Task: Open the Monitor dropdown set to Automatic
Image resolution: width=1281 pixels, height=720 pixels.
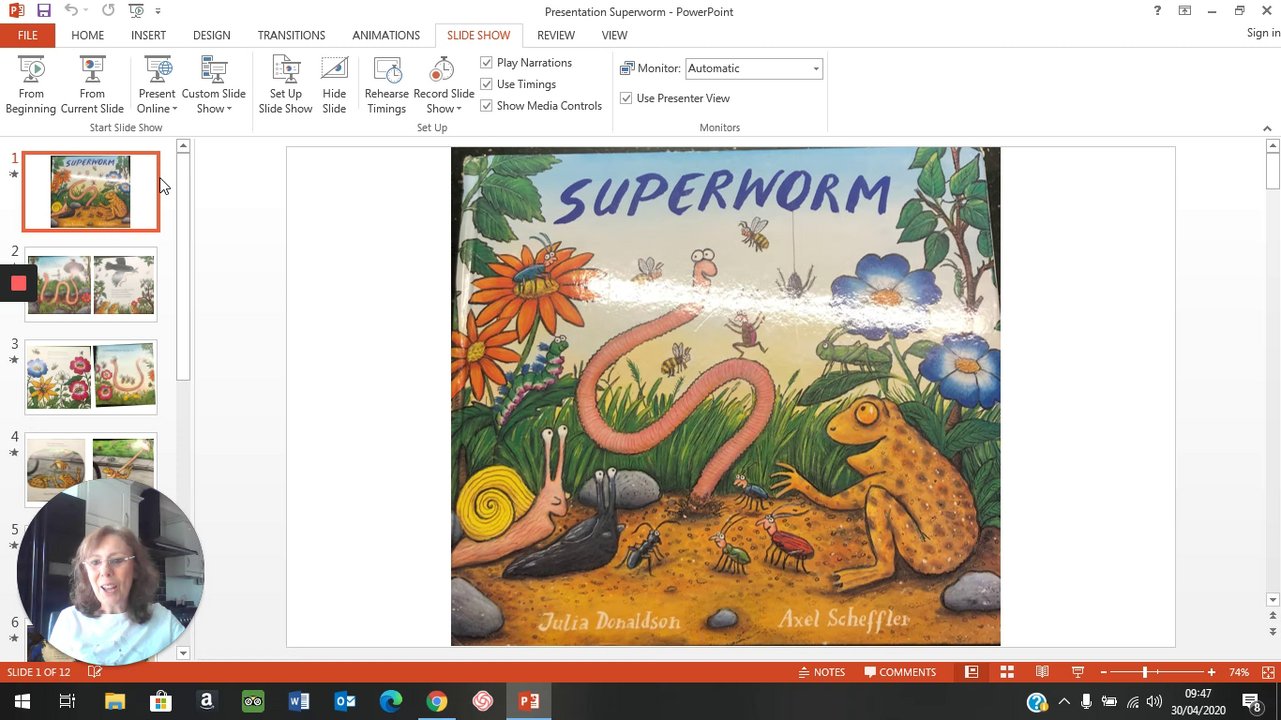Action: coord(754,68)
